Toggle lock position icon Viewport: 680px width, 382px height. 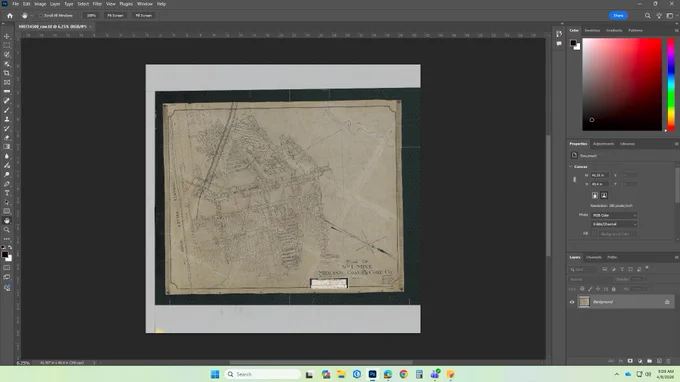pyautogui.click(x=598, y=289)
